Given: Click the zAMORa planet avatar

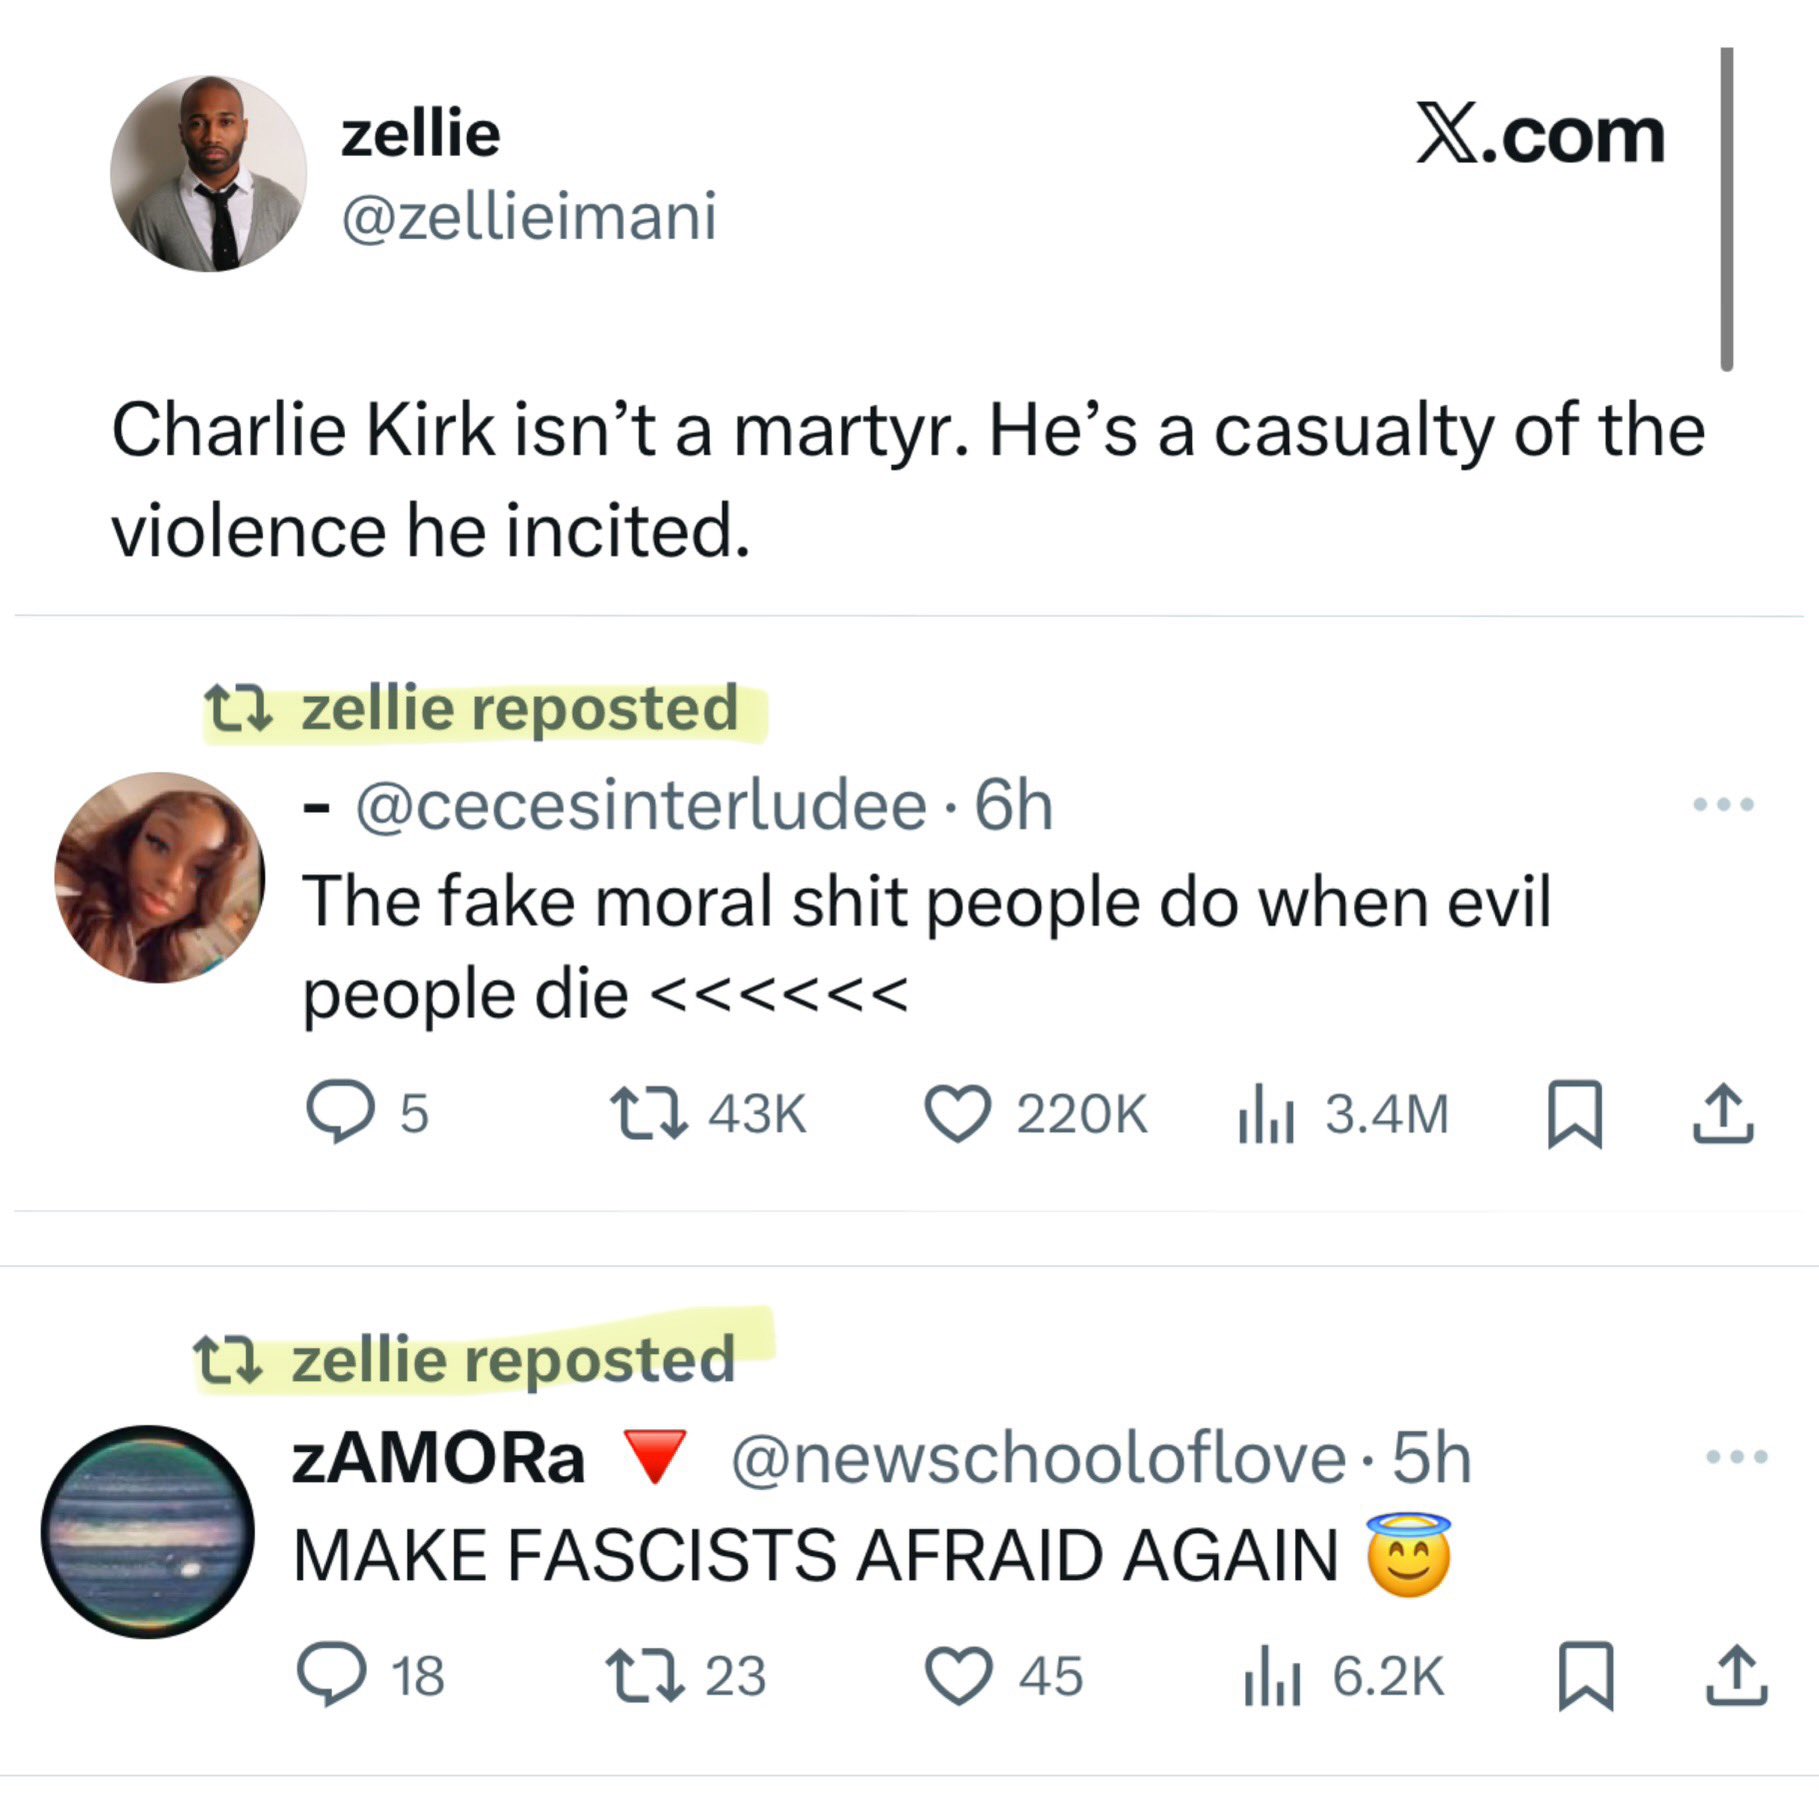Looking at the screenshot, I should 147,1532.
